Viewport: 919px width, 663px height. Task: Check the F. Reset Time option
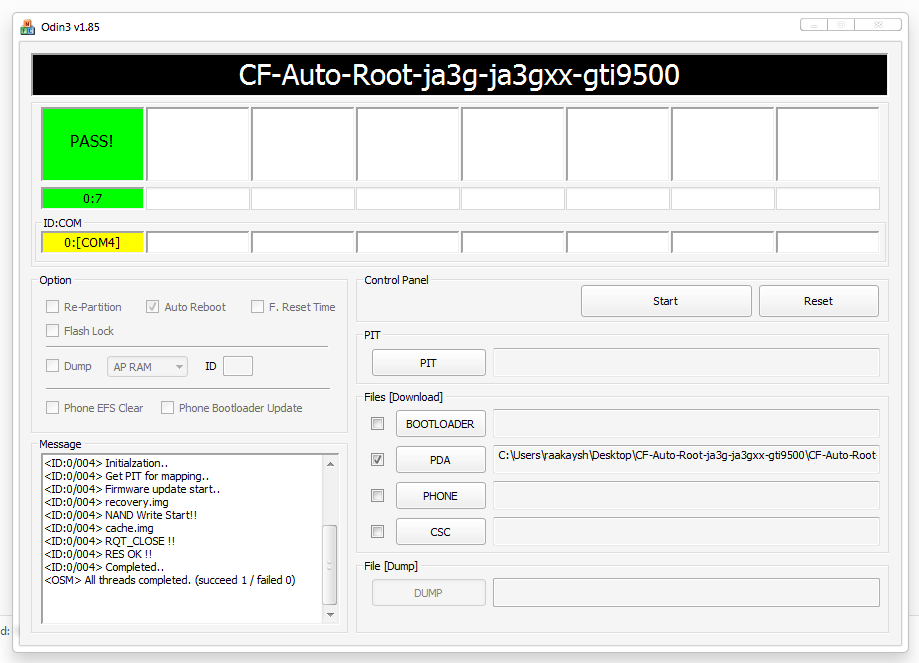[257, 307]
